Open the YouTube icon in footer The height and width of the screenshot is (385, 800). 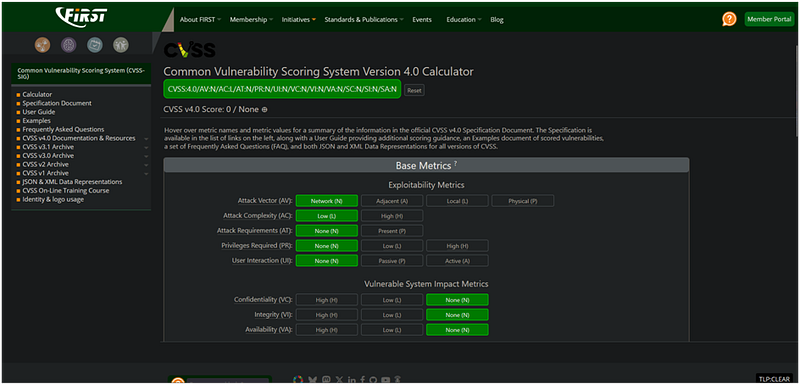point(386,380)
